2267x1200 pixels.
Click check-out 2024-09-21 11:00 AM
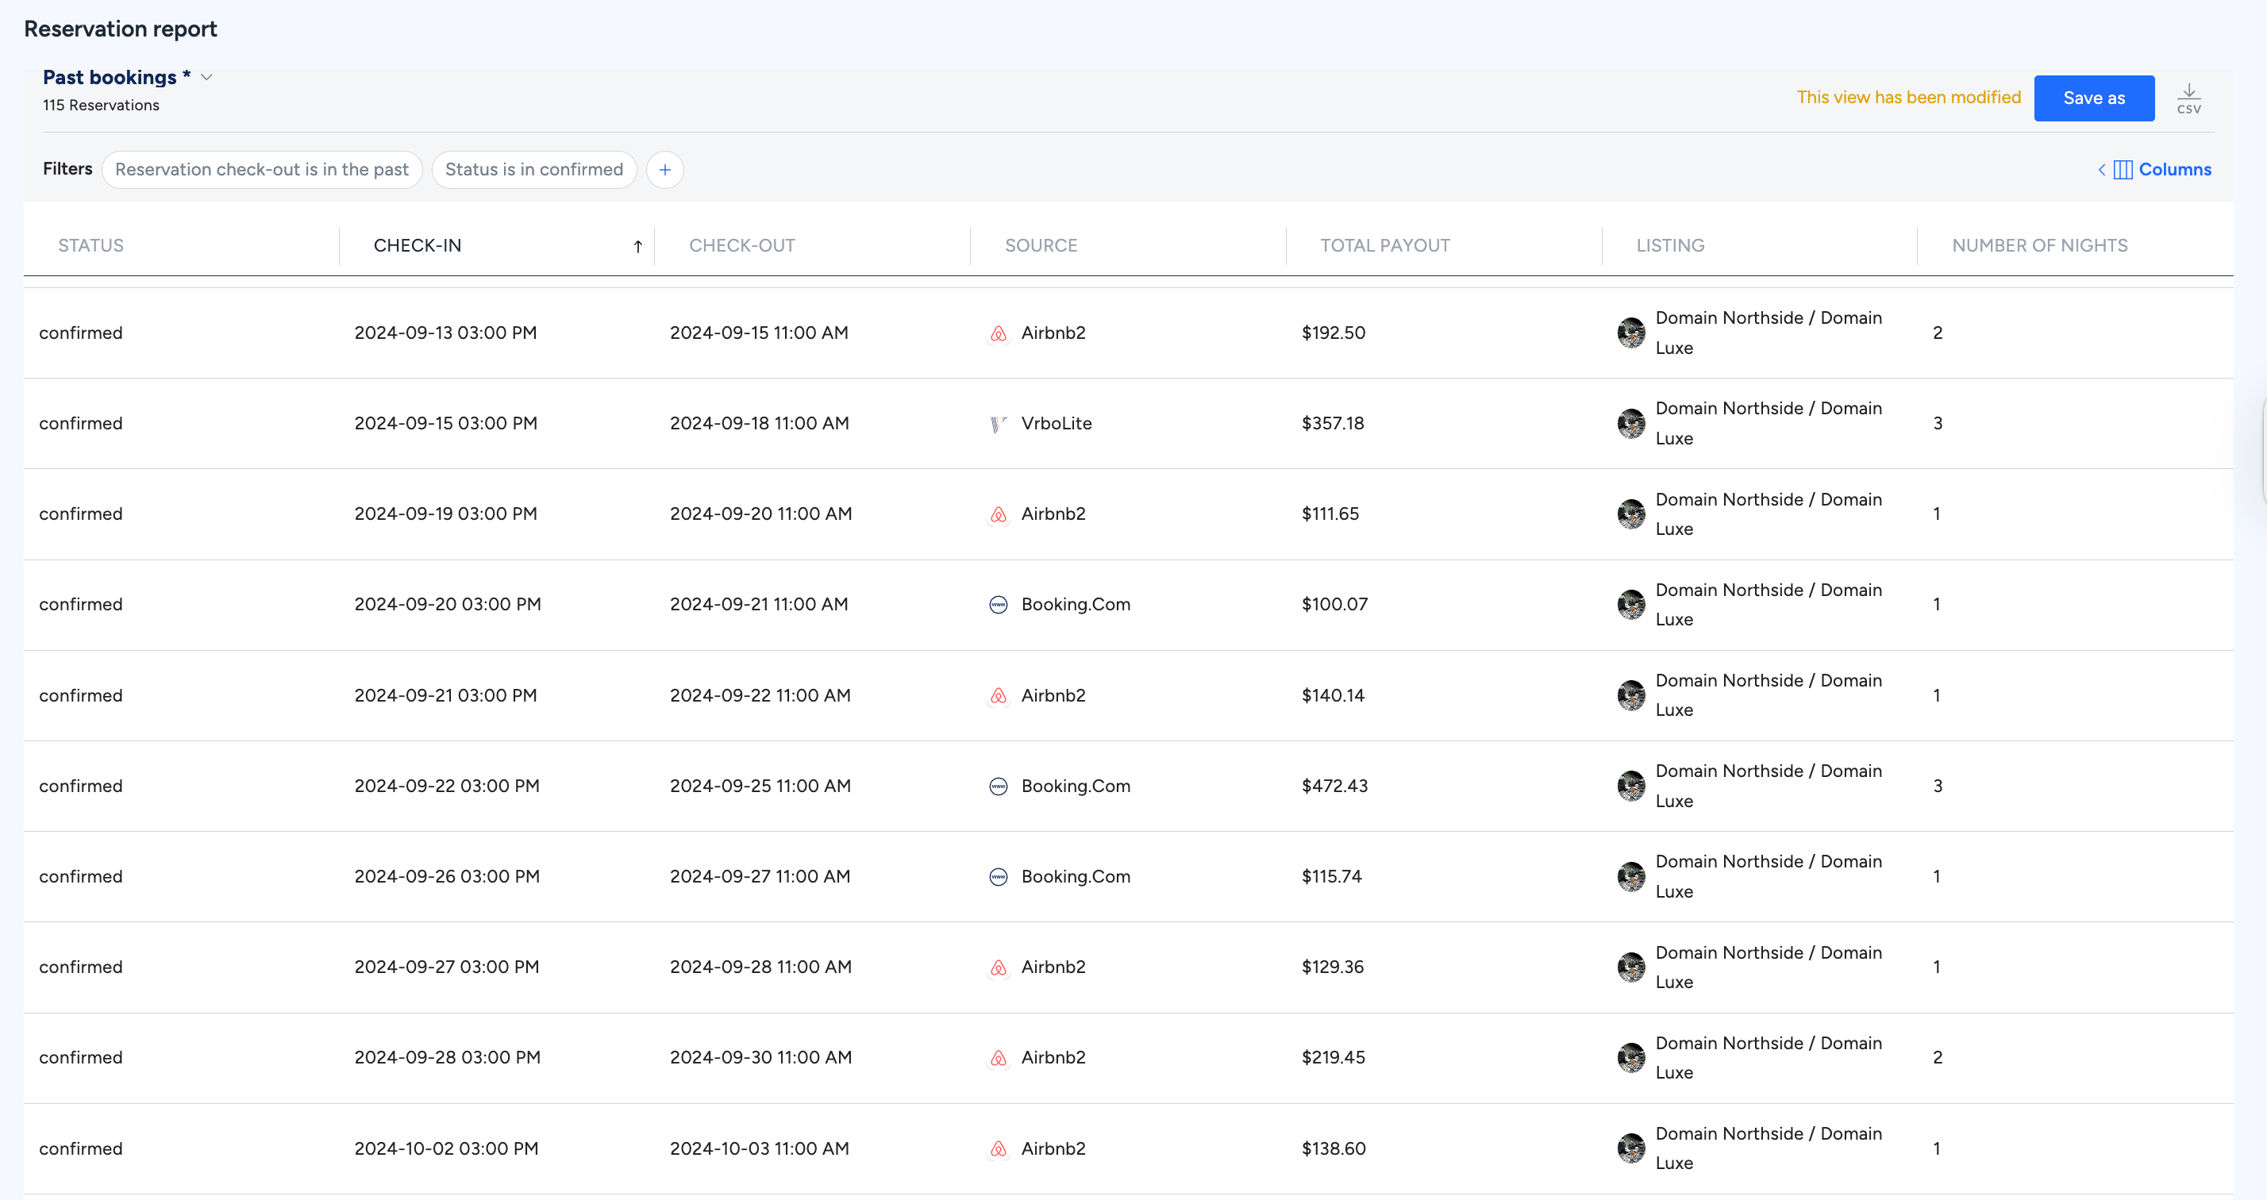[759, 605]
